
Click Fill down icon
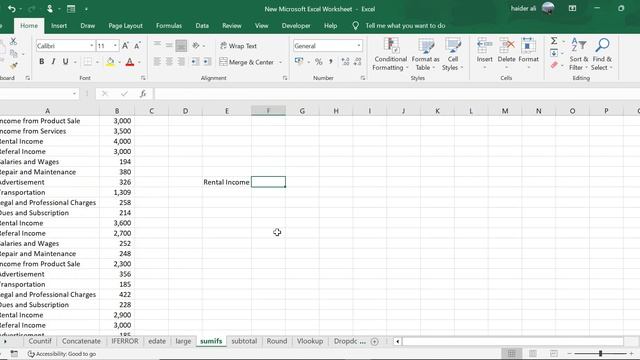[554, 53]
